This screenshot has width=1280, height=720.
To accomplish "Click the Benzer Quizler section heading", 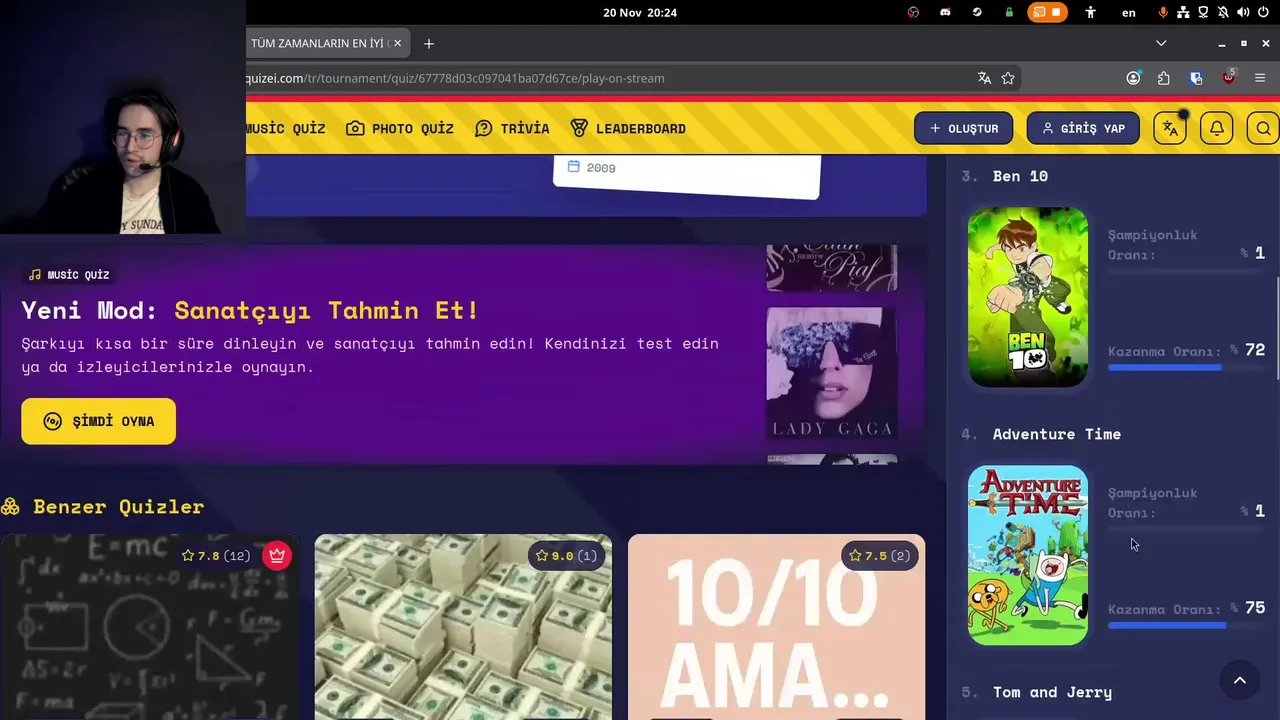I will pyautogui.click(x=102, y=506).
